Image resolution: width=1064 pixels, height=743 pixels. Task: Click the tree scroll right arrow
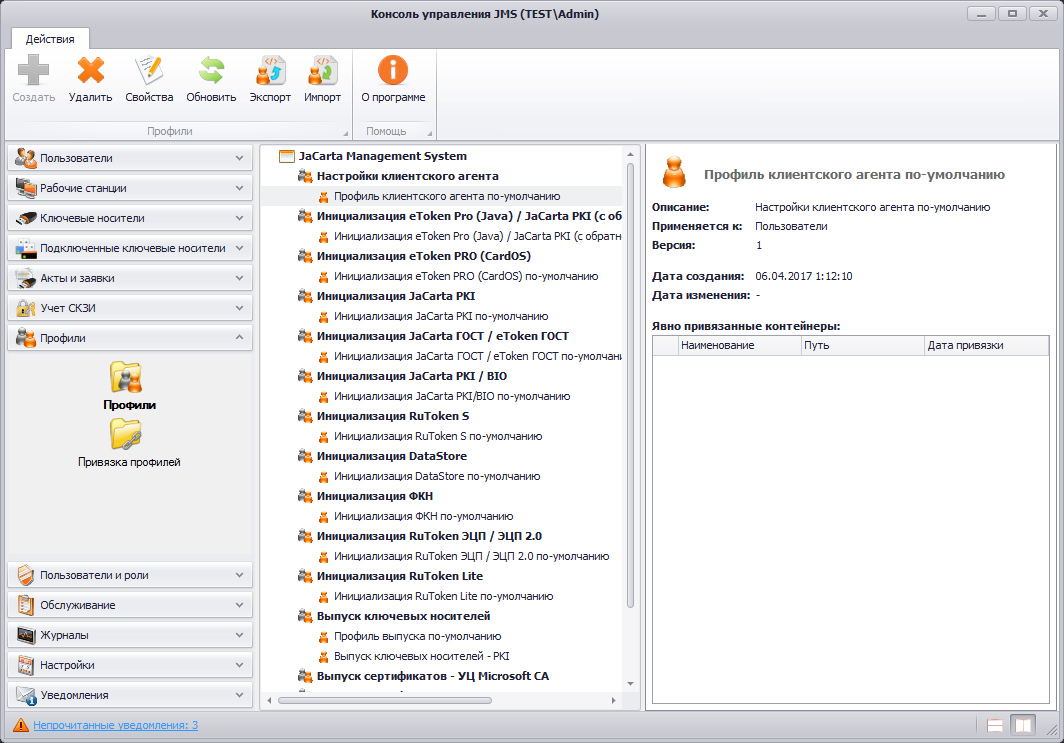pos(613,700)
